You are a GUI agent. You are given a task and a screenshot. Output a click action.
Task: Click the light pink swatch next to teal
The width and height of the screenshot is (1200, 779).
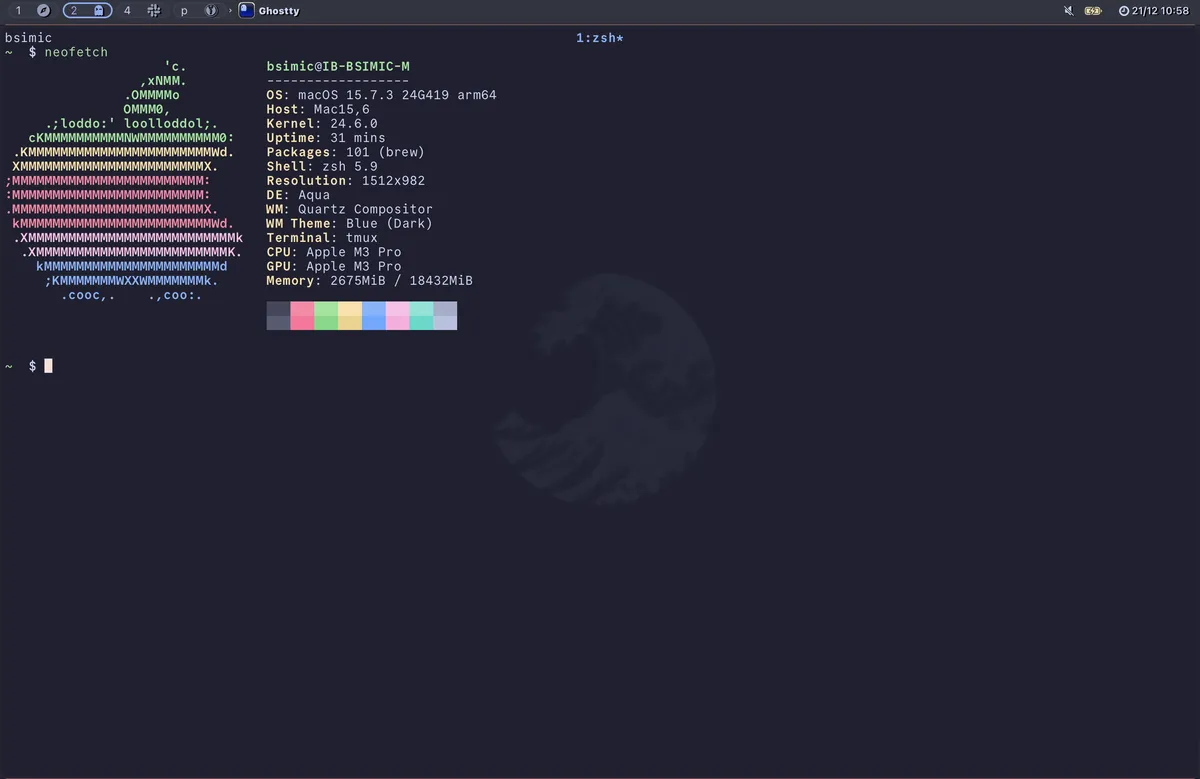tap(398, 316)
